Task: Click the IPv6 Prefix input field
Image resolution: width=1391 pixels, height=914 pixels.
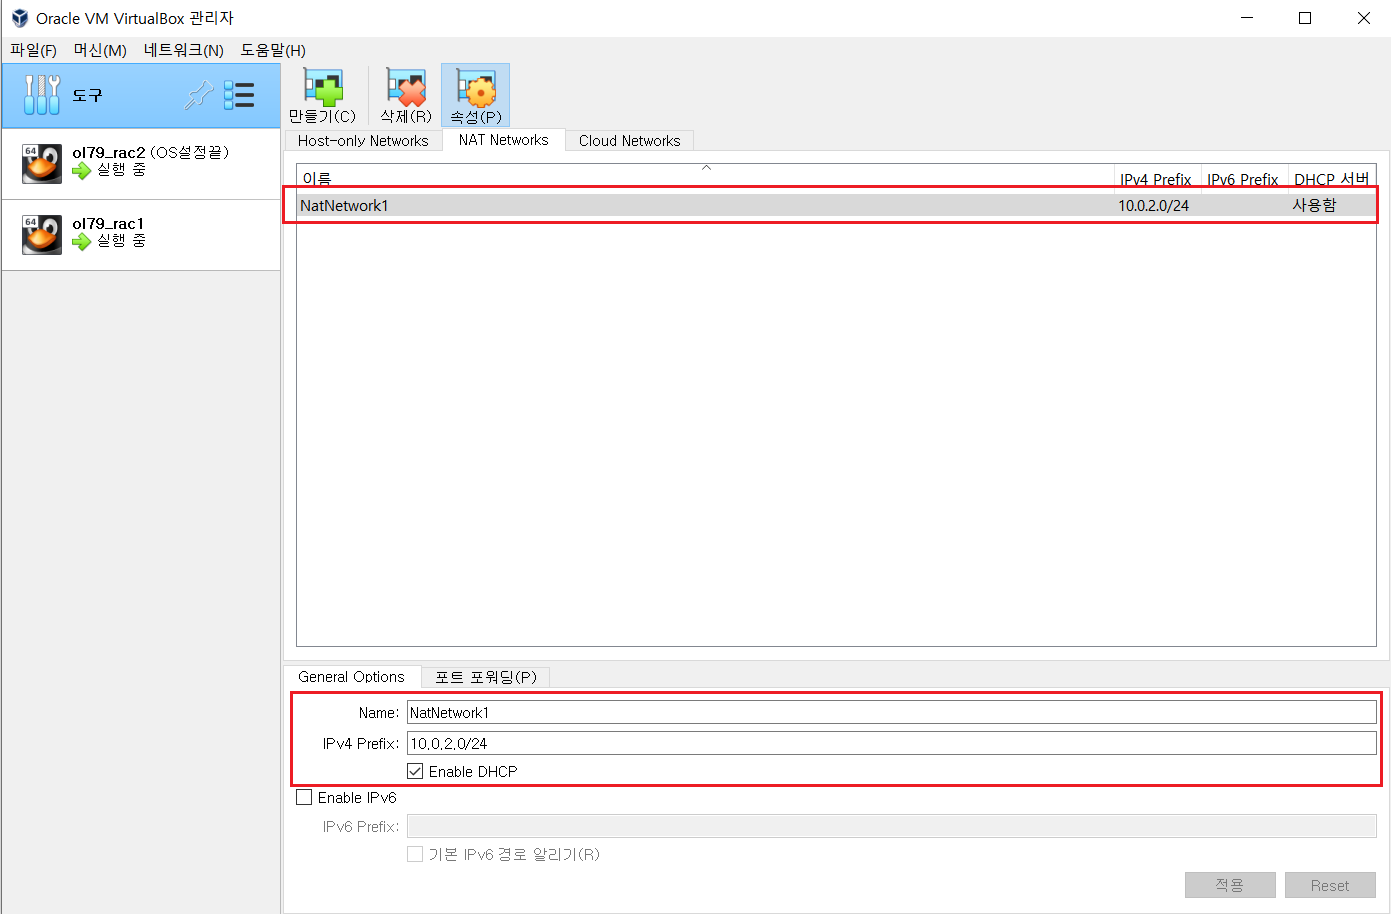Action: click(x=892, y=826)
